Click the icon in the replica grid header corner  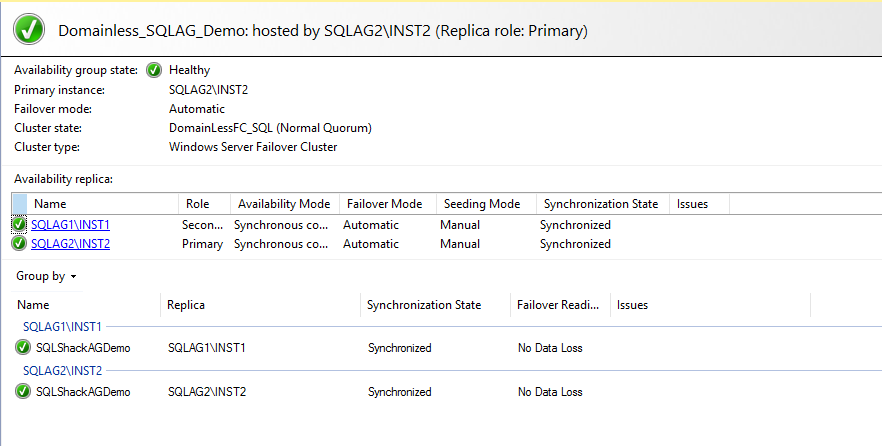point(20,204)
